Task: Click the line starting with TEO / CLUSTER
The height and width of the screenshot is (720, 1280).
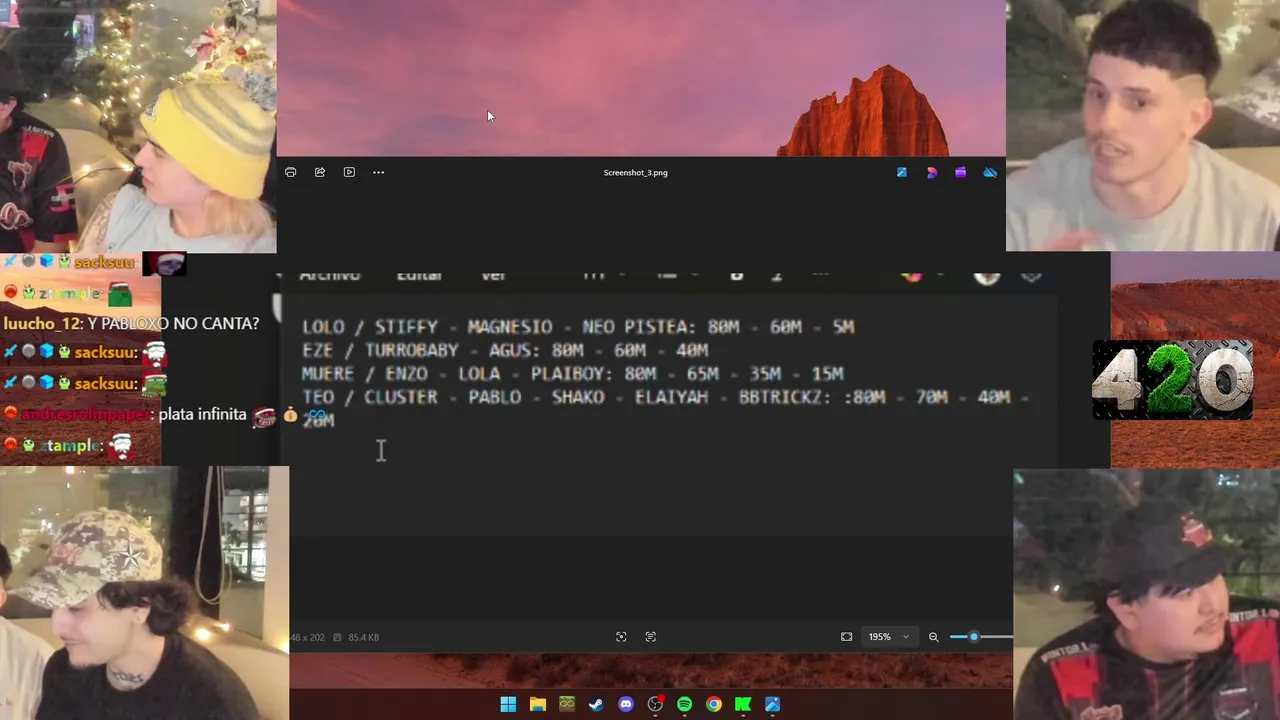Action: pos(666,397)
